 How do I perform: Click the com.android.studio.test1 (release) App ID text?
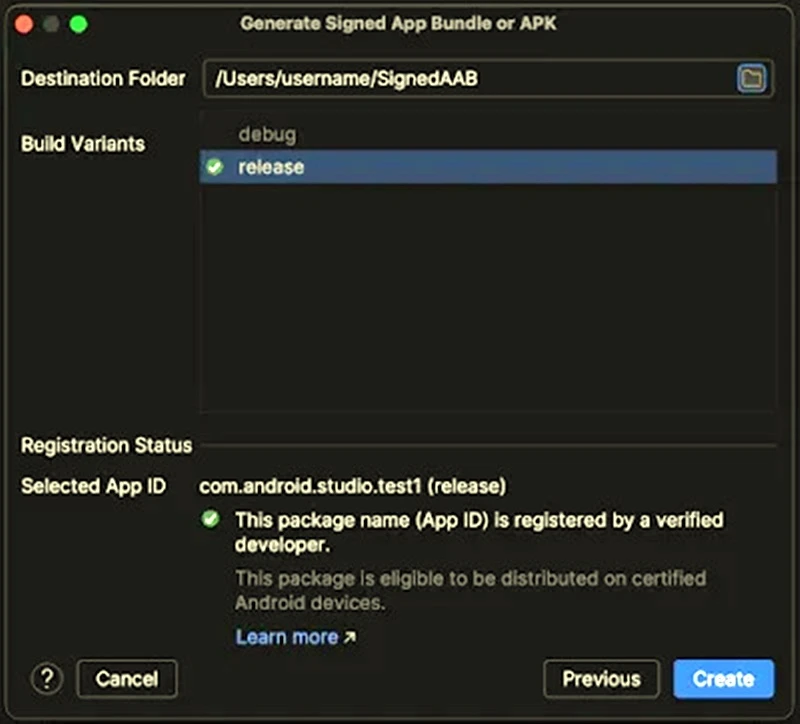tap(353, 486)
